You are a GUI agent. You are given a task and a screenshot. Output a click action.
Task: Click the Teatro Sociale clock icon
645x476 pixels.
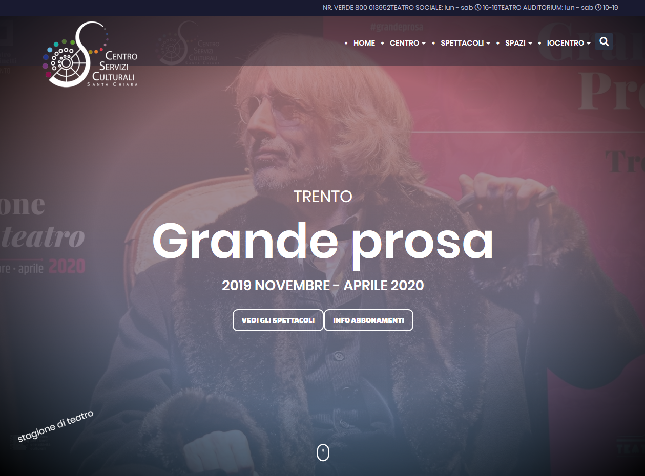tap(478, 7)
